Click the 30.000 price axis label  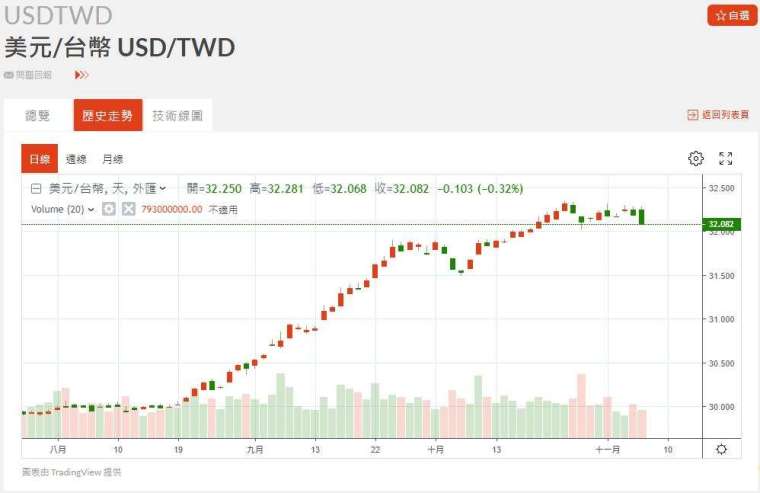tap(721, 407)
